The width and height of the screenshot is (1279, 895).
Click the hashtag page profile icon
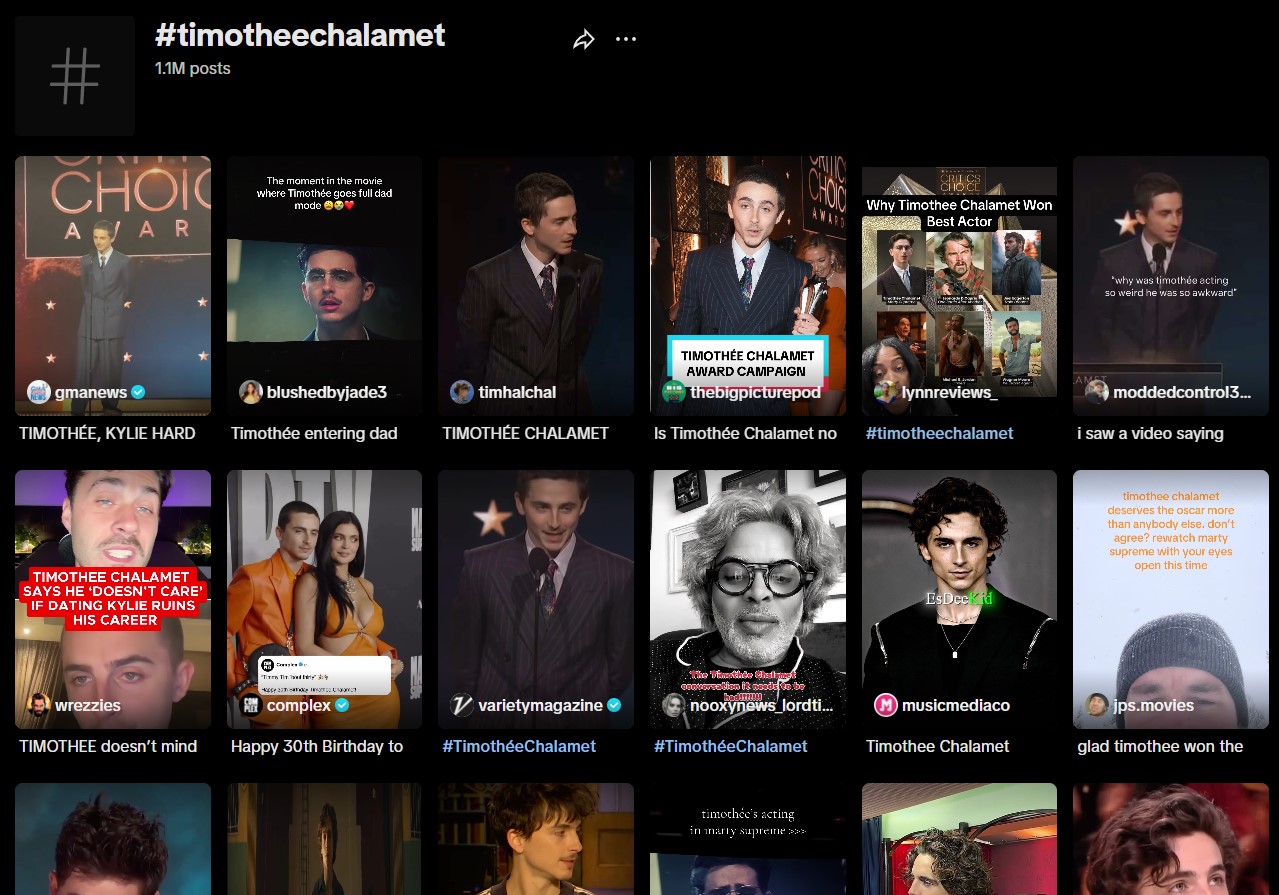click(74, 75)
